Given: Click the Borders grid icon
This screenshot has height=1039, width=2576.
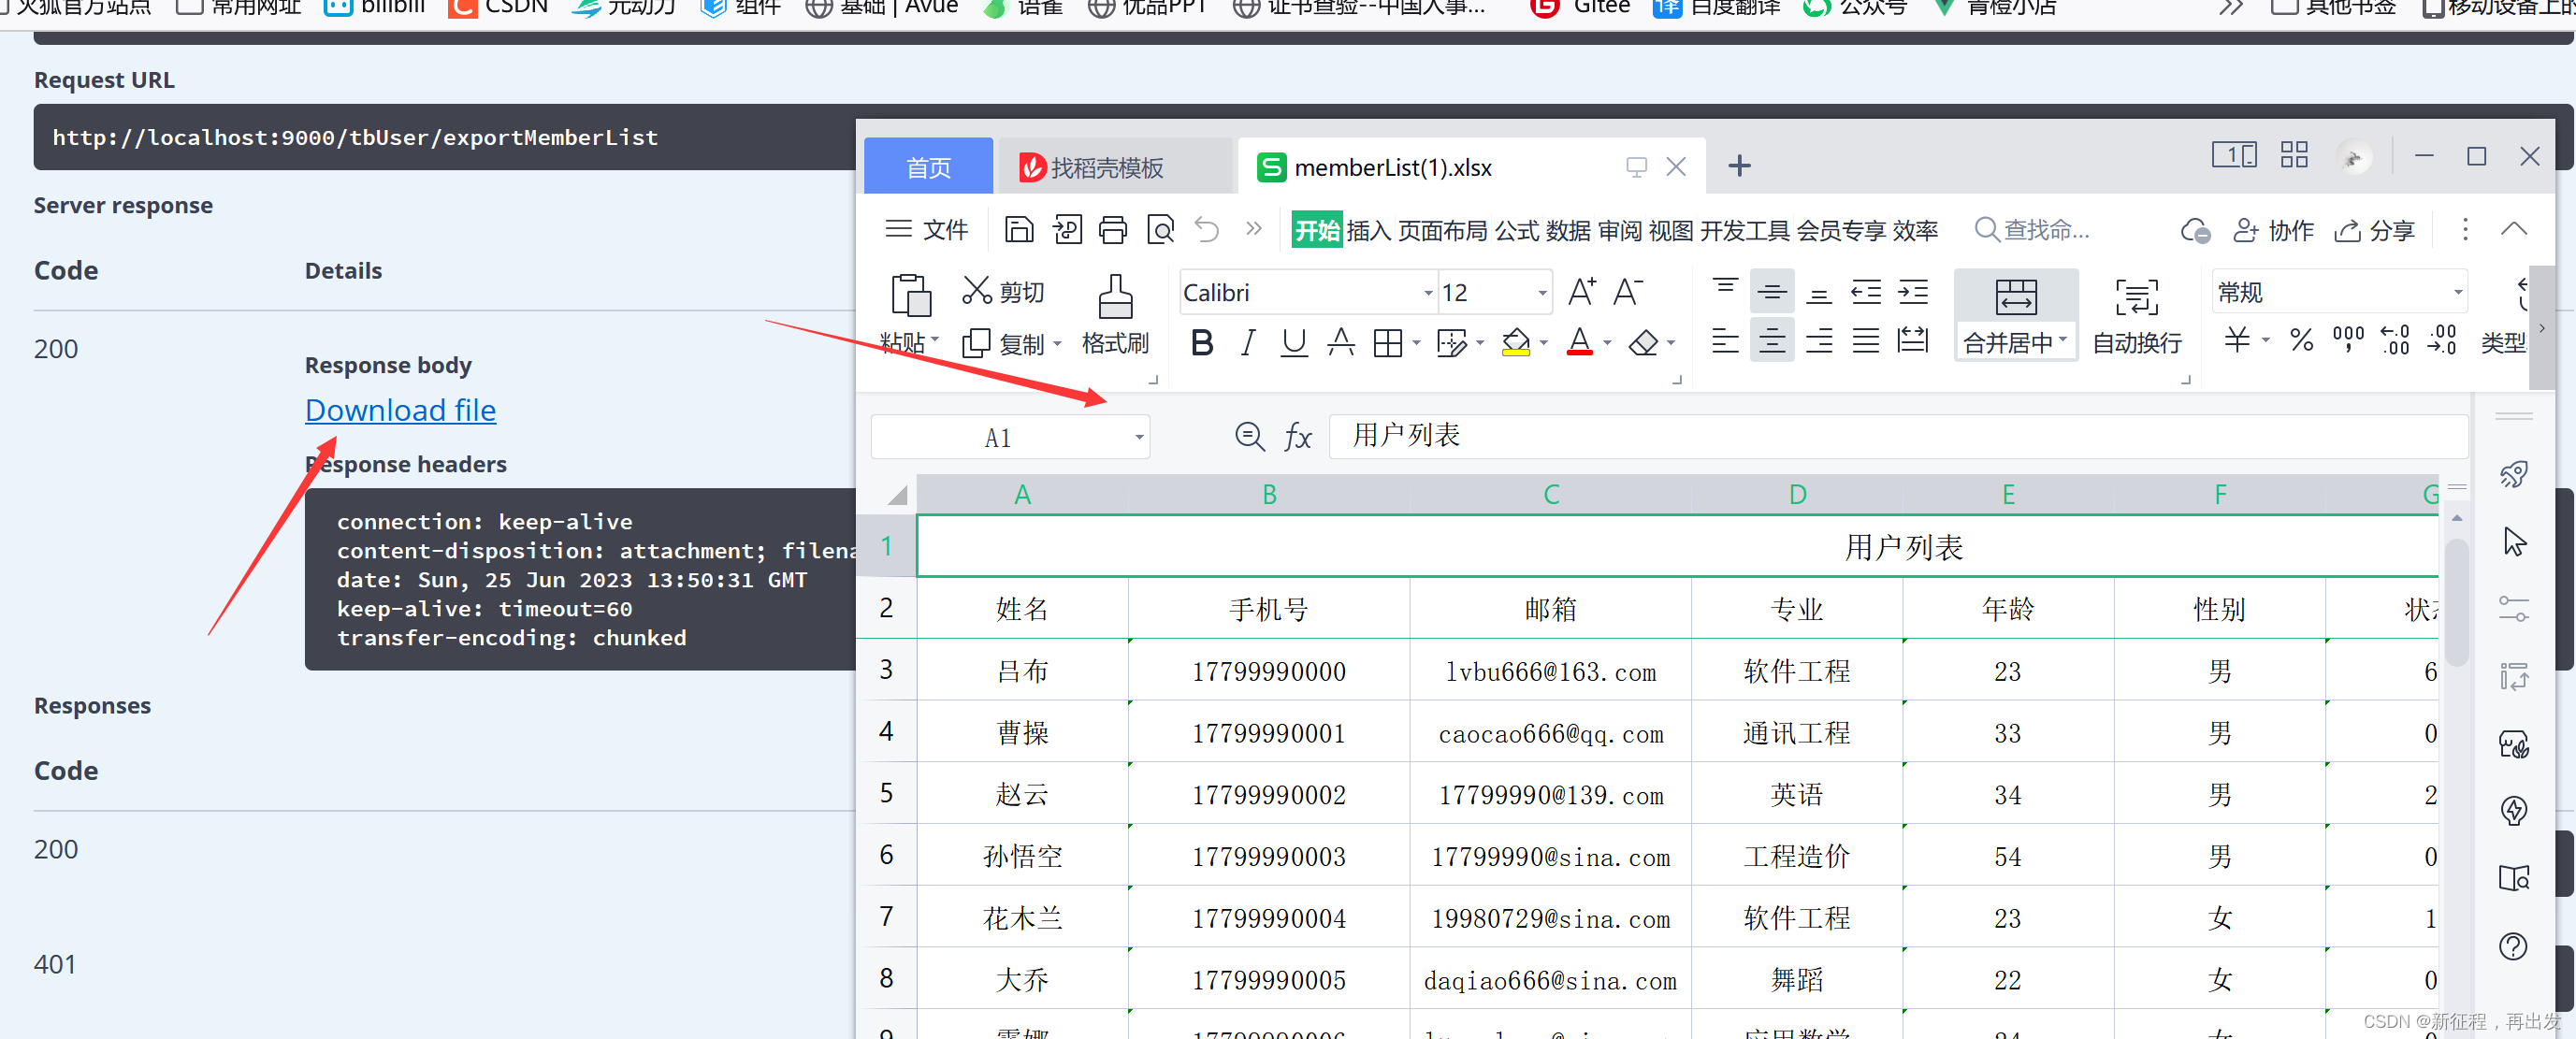Looking at the screenshot, I should point(1387,343).
